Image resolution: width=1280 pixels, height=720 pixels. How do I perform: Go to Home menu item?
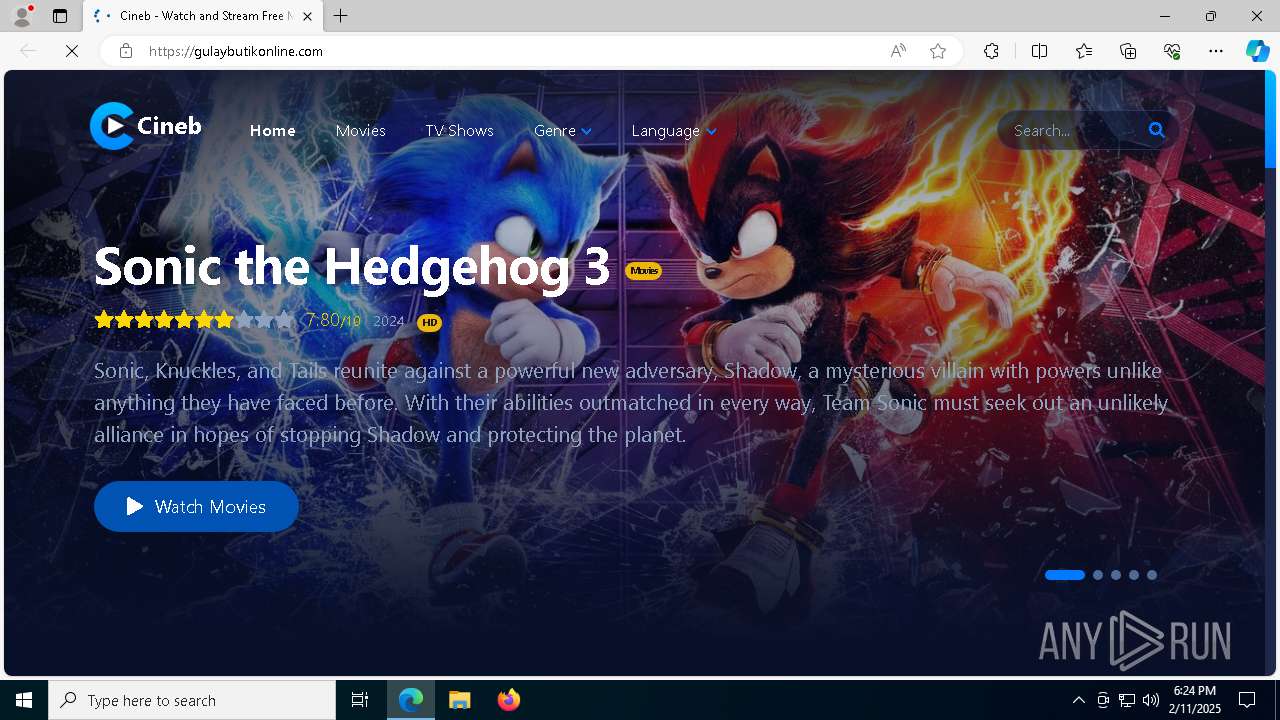[273, 131]
